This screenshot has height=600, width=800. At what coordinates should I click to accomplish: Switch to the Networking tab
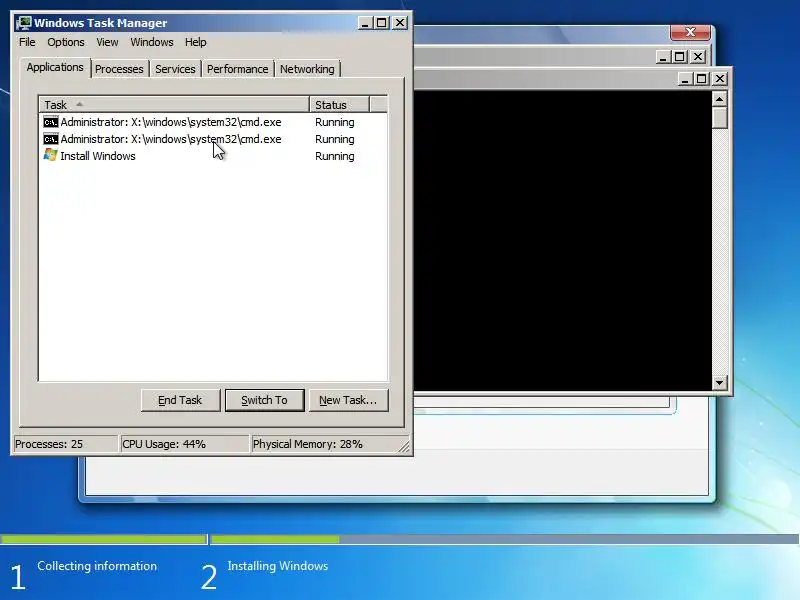(x=307, y=69)
